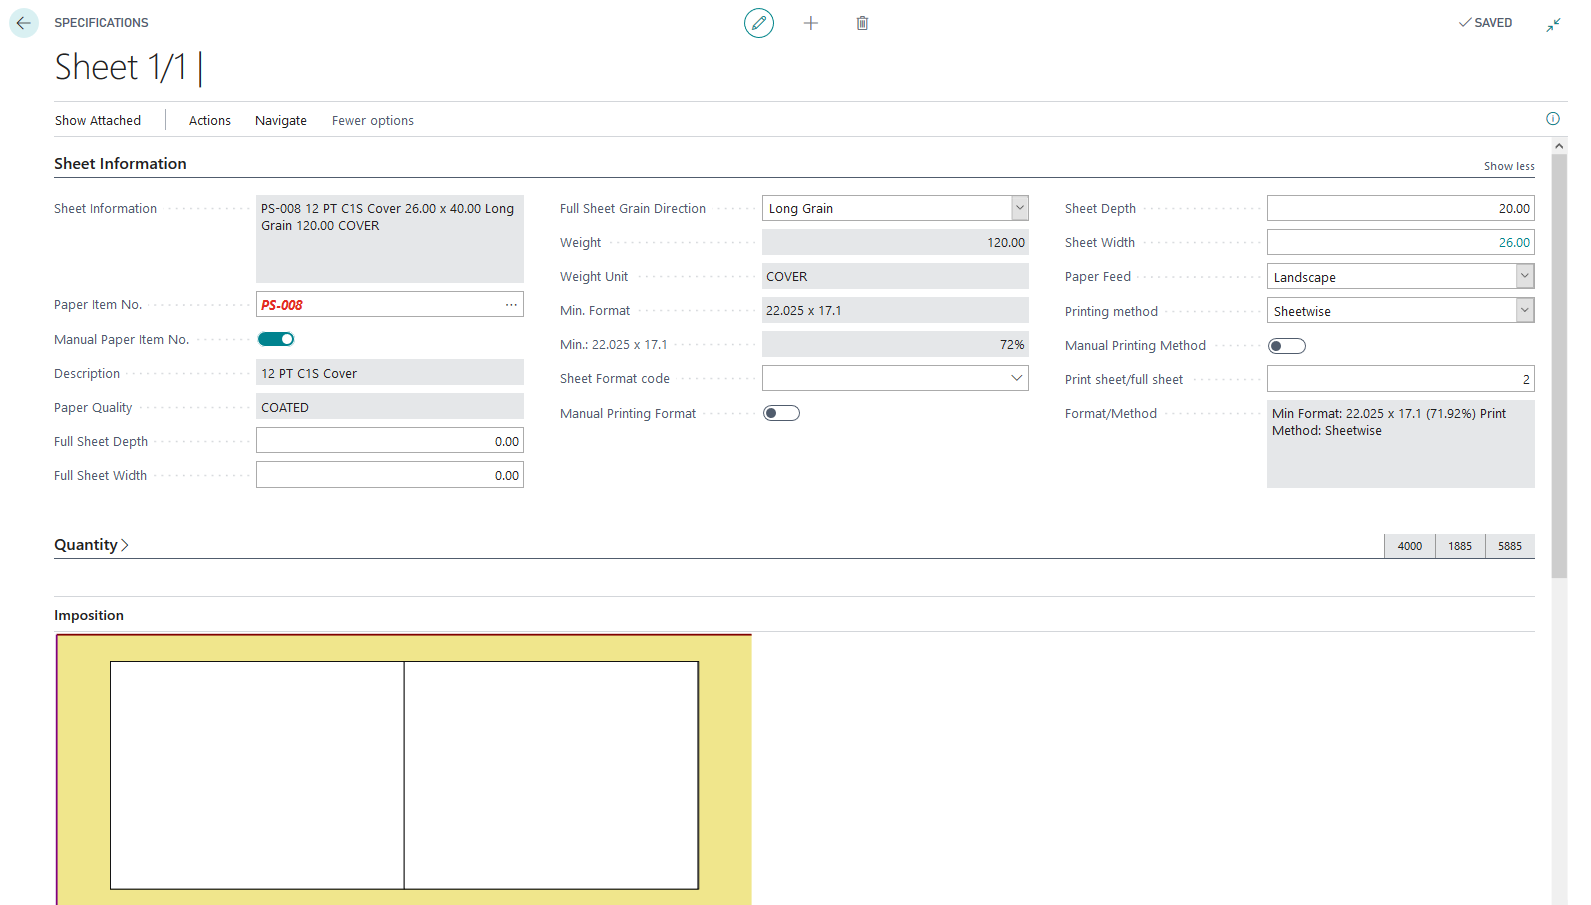Image resolution: width=1591 pixels, height=905 pixels.
Task: Open the Show Attached menu
Action: coord(98,120)
